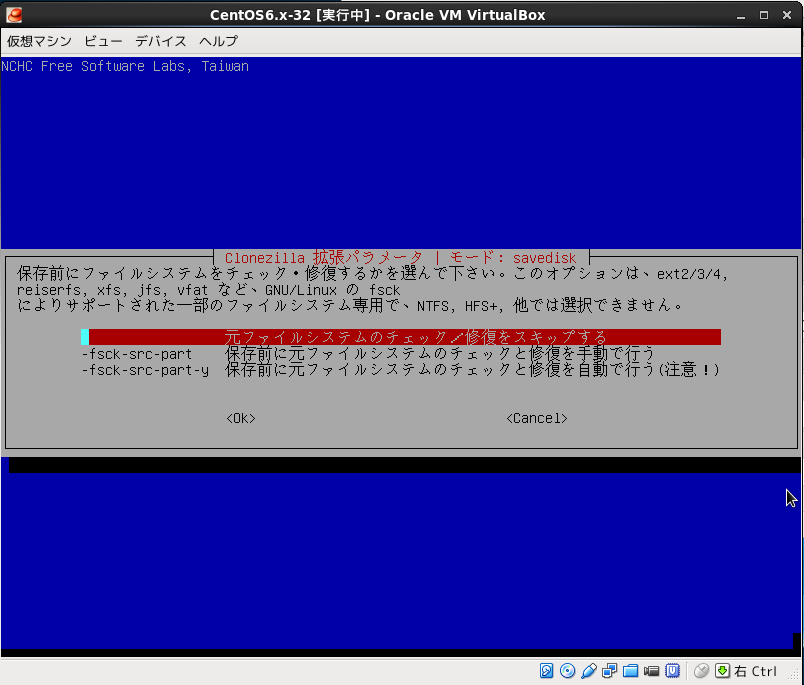Click the network adapters status icon
Viewport: 804px width, 685px height.
[610, 671]
